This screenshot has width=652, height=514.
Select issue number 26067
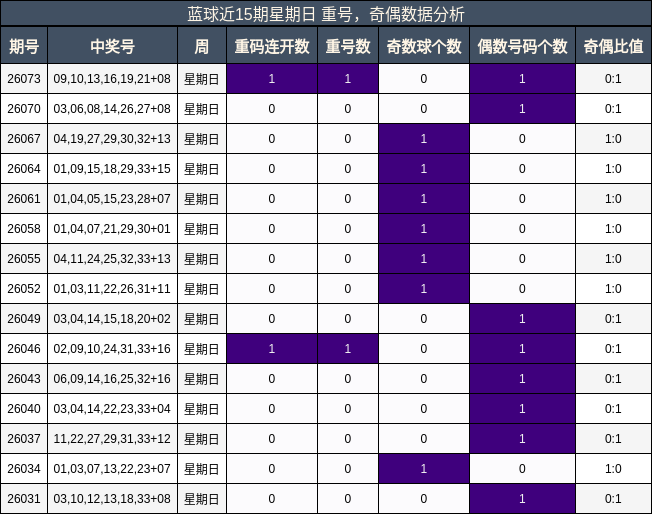[x=24, y=138]
